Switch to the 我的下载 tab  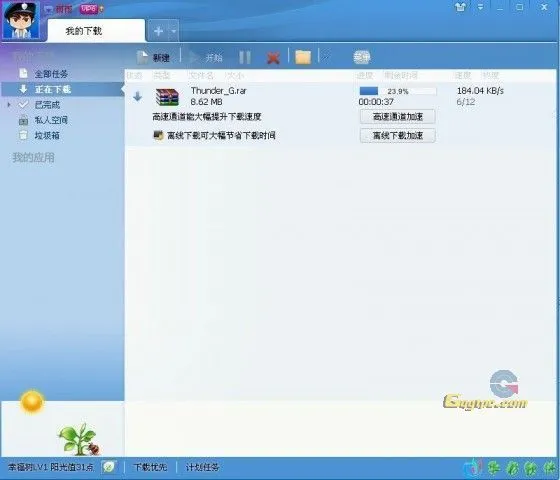(96, 31)
